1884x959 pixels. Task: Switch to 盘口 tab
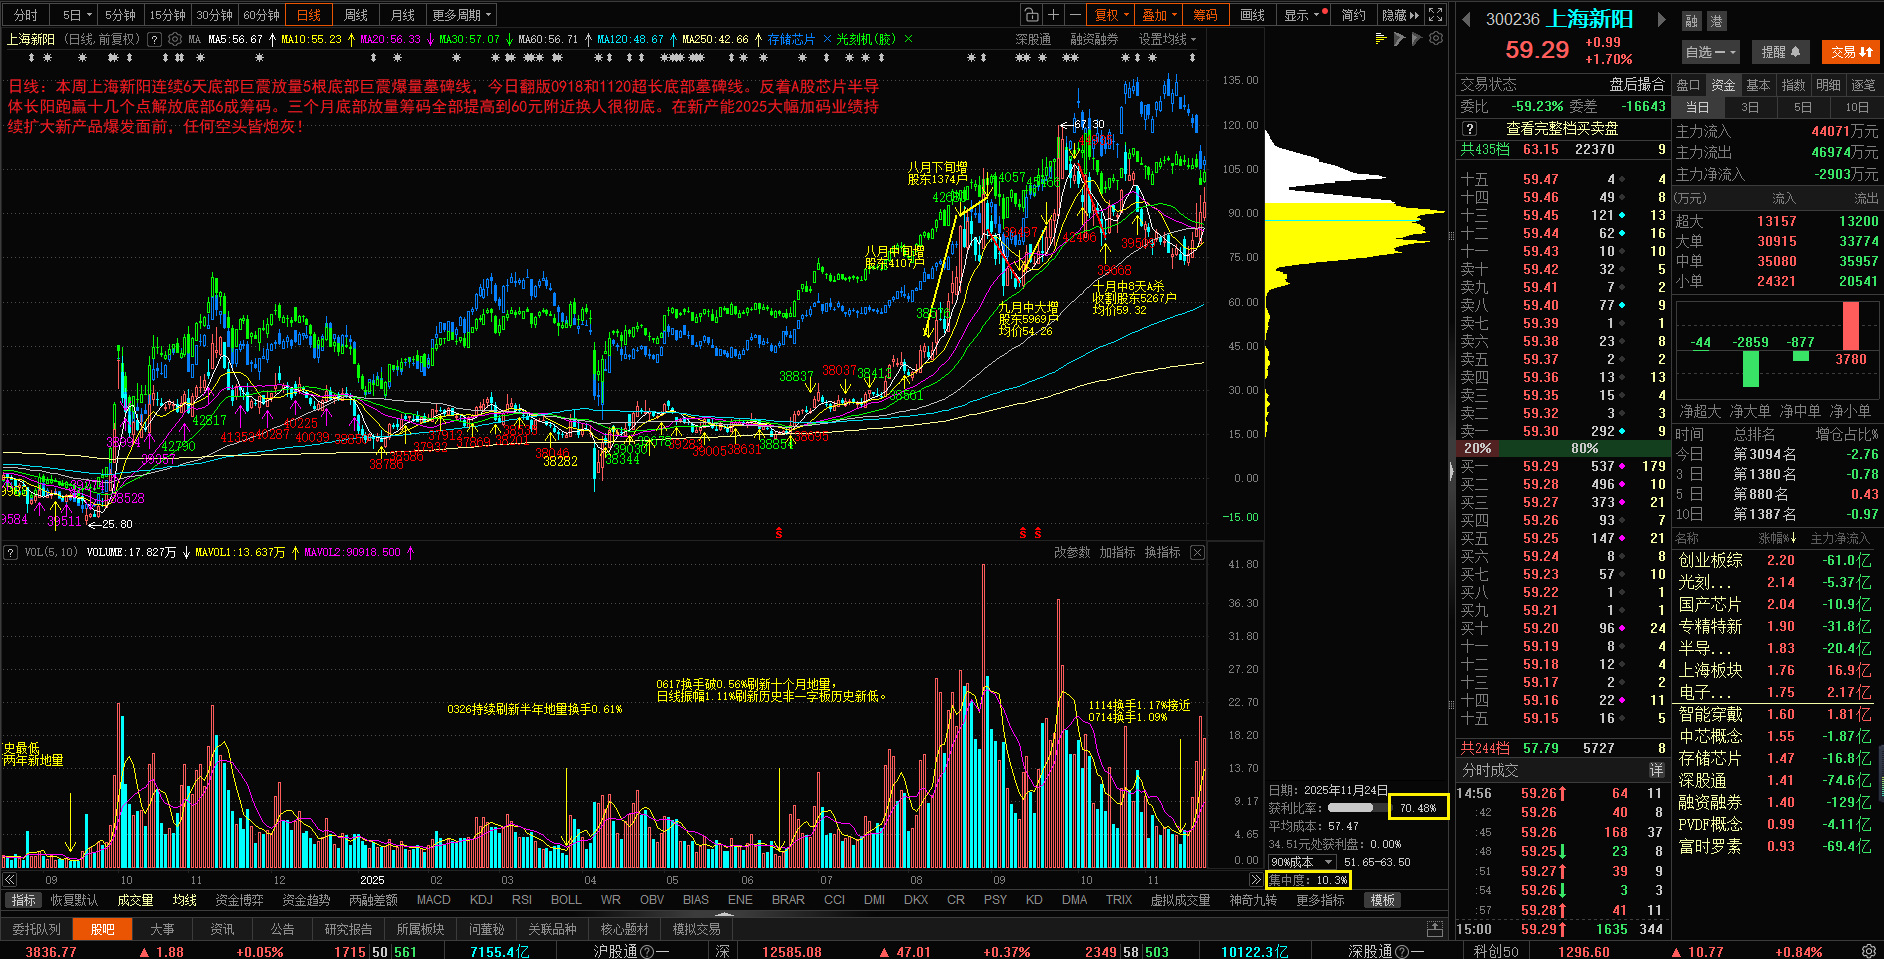pos(1688,85)
